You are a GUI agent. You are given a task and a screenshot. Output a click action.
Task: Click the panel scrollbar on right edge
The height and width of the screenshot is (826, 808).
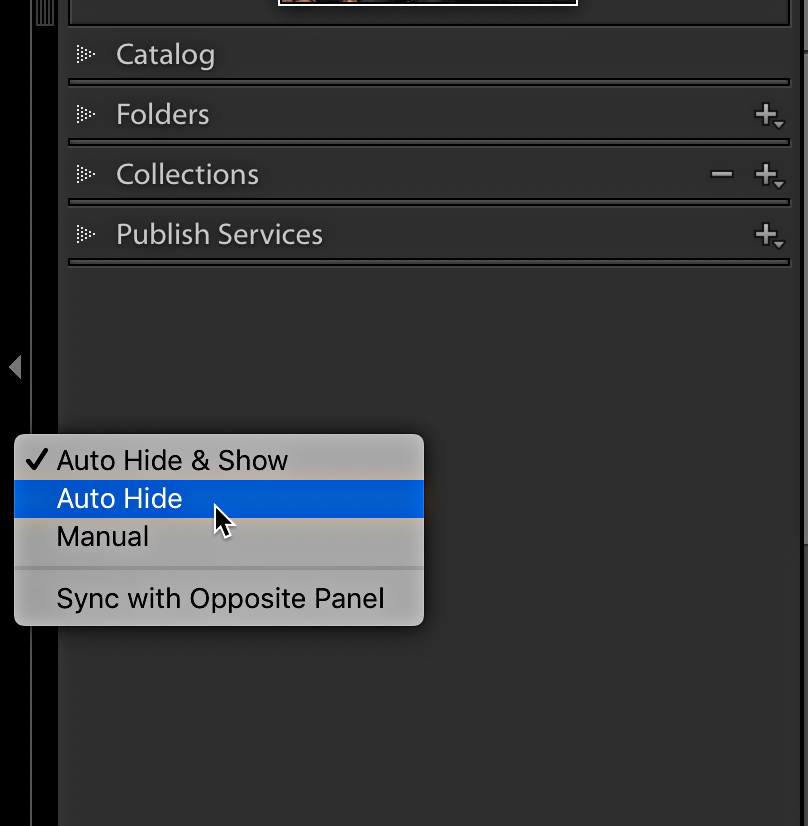(x=805, y=295)
